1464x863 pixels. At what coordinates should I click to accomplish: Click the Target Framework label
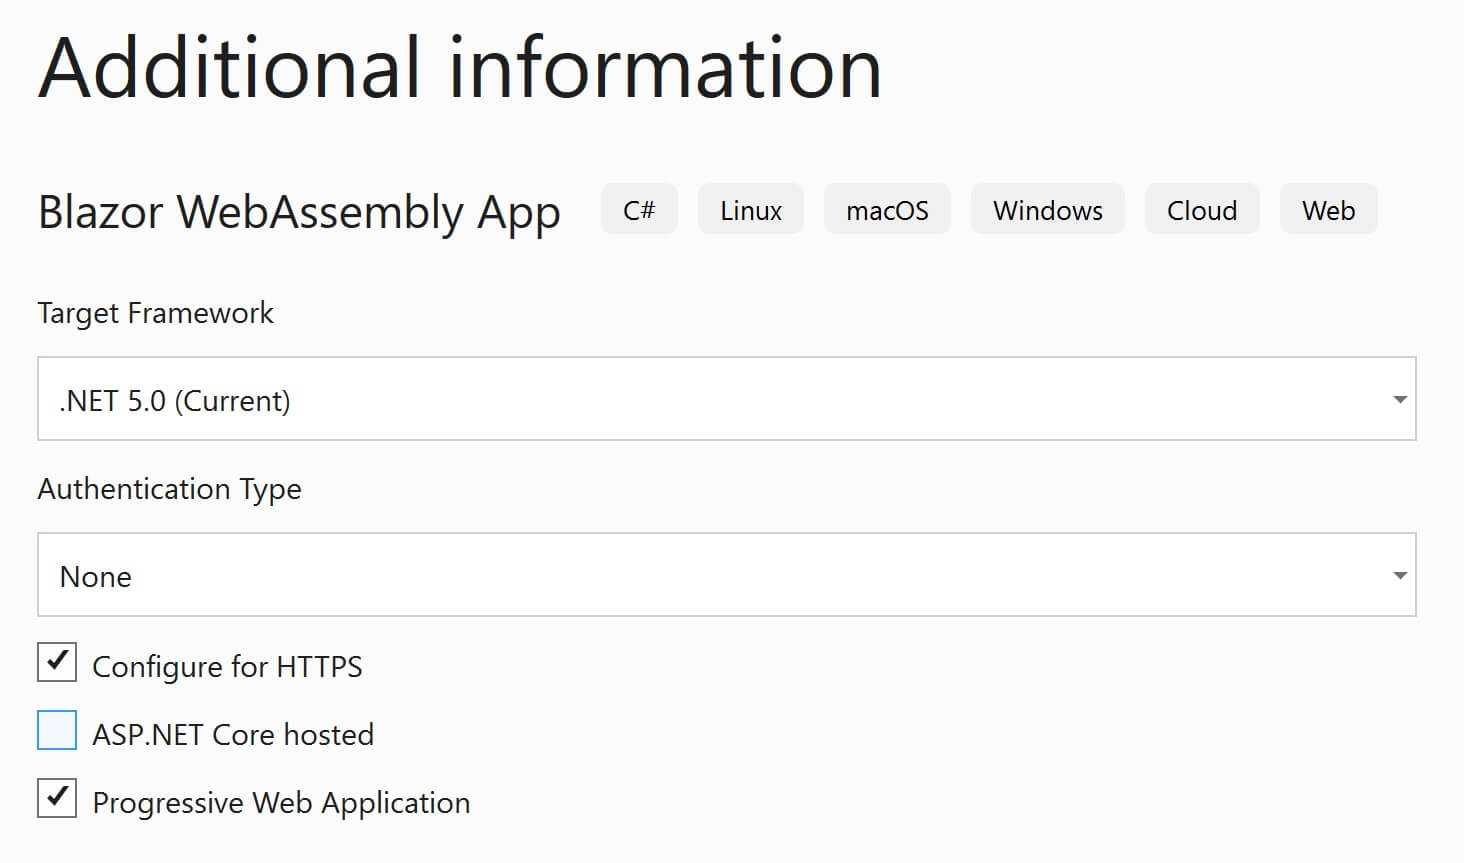click(155, 313)
